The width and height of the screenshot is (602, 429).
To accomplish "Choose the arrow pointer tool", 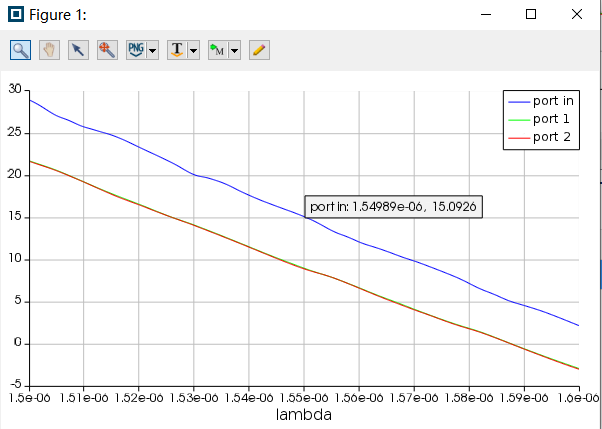I will tap(78, 50).
